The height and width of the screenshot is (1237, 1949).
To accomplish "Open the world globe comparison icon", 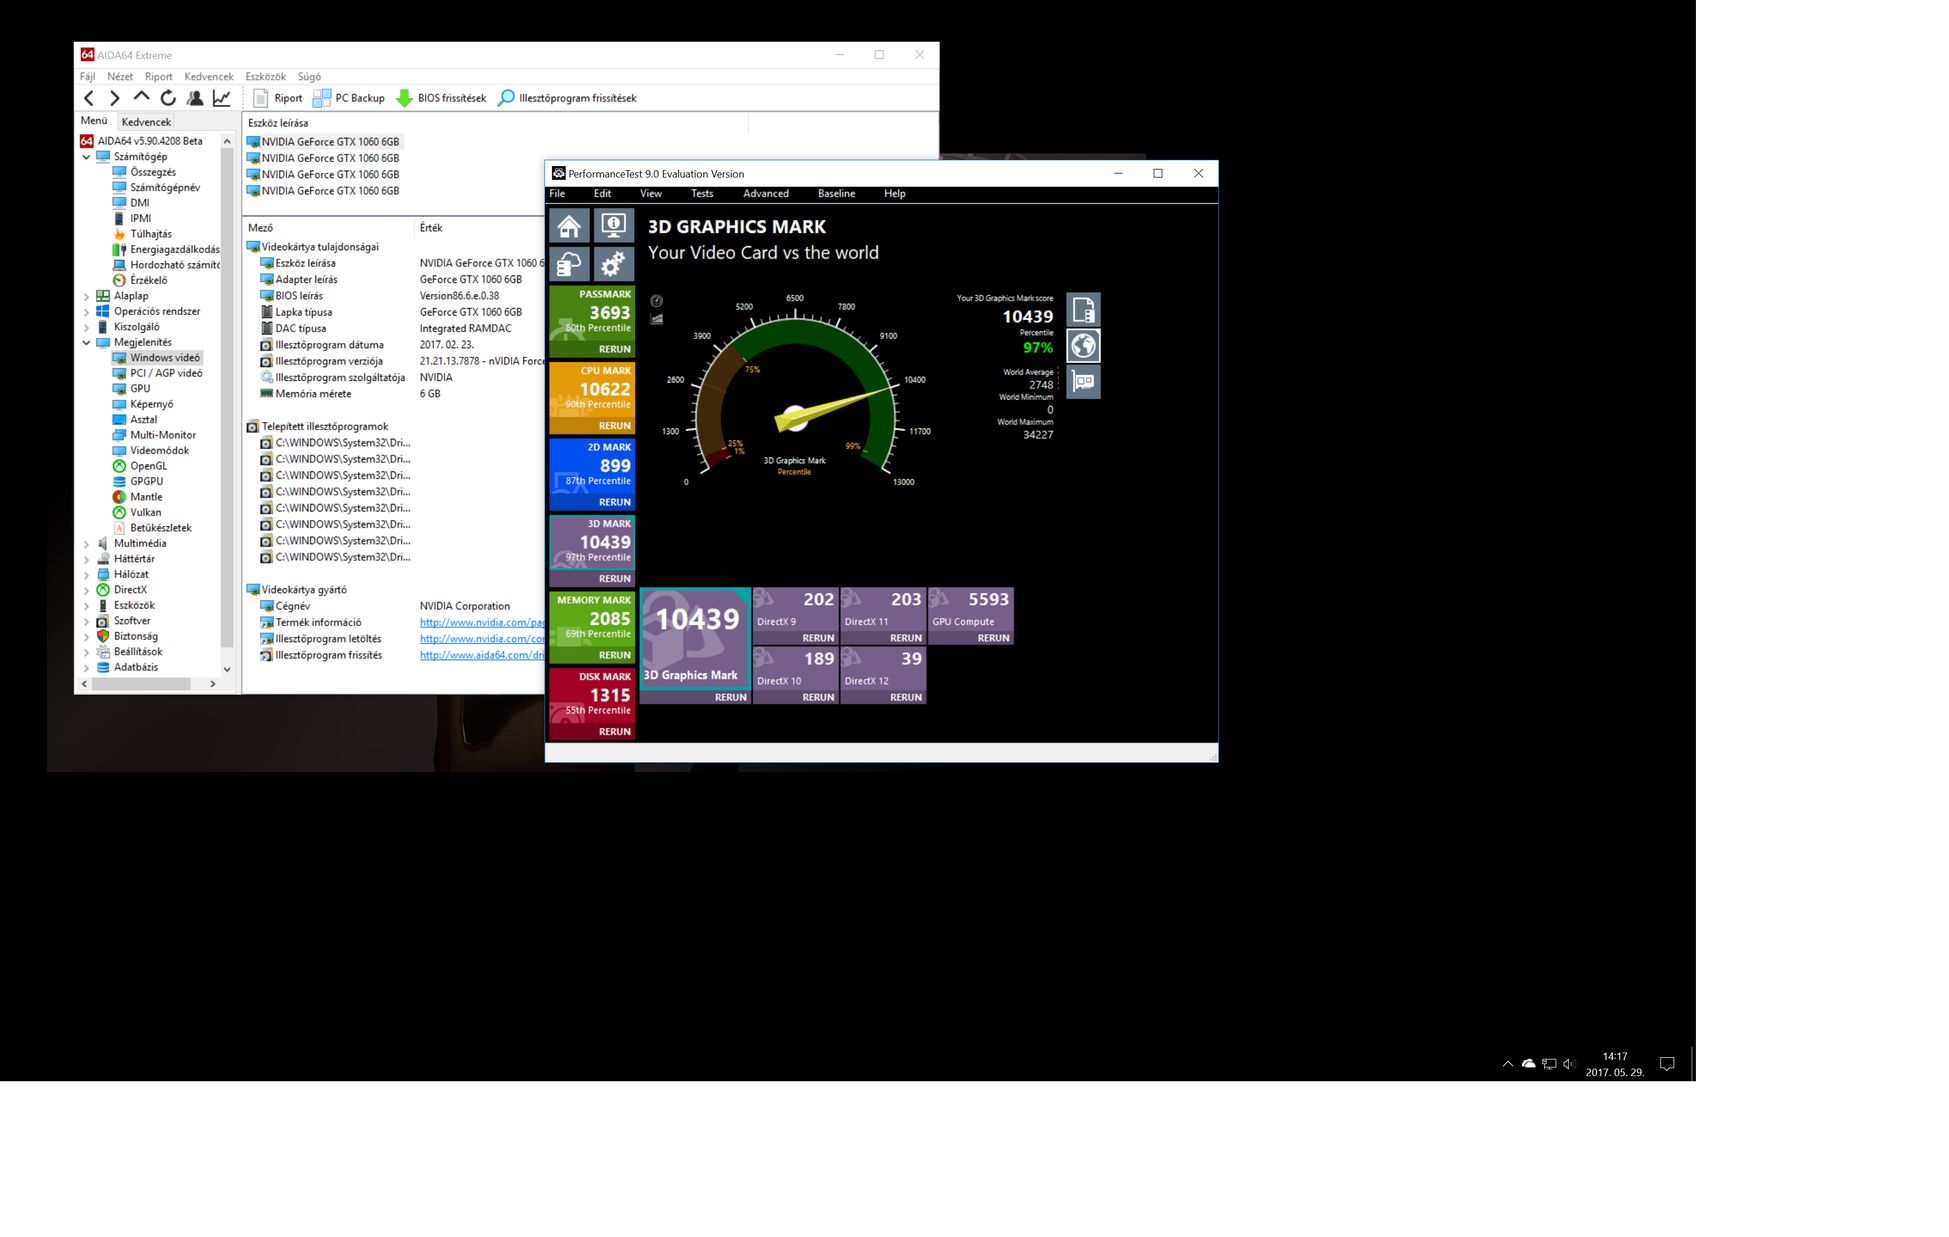I will [x=1083, y=346].
